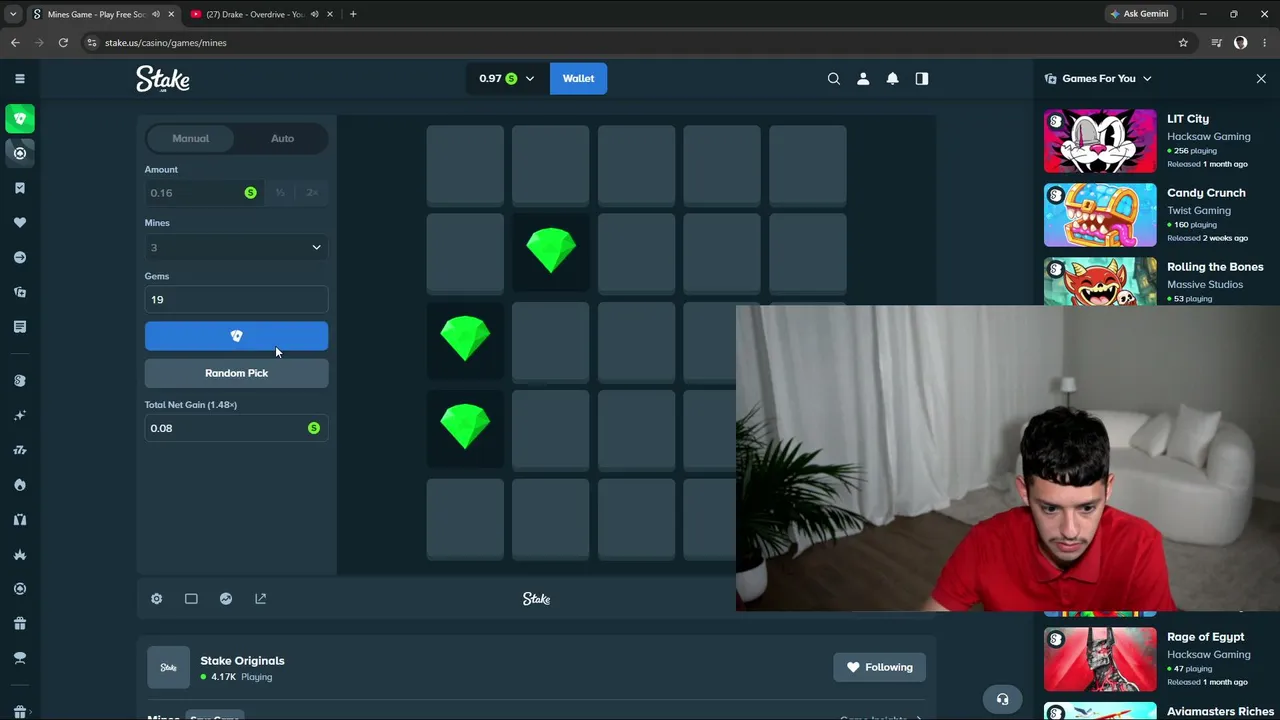Open the LIT City game thumbnail
The height and width of the screenshot is (720, 1280).
point(1100,141)
